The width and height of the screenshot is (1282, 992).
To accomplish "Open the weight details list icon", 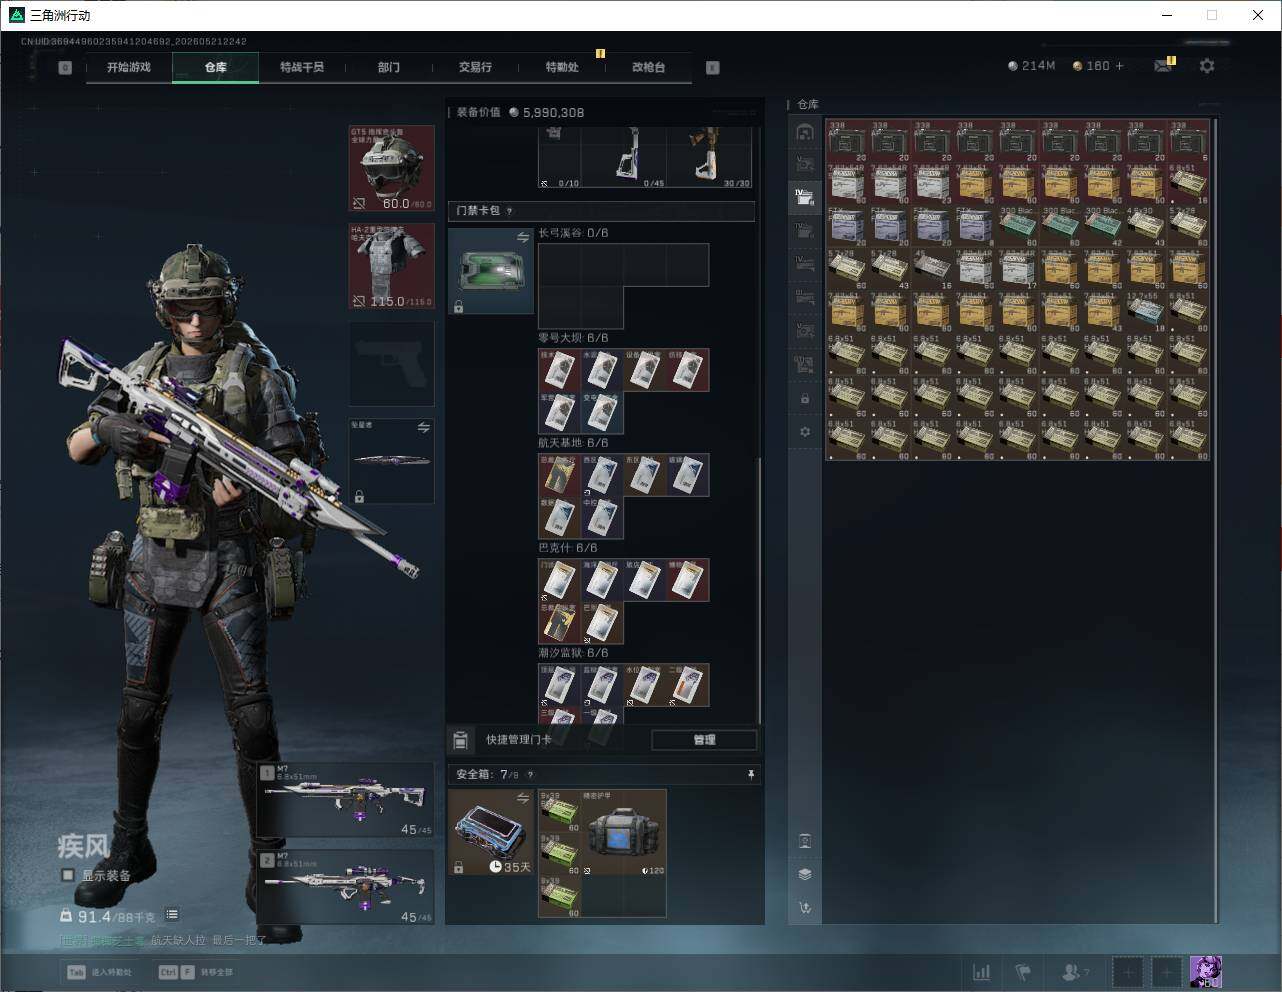I will (172, 914).
